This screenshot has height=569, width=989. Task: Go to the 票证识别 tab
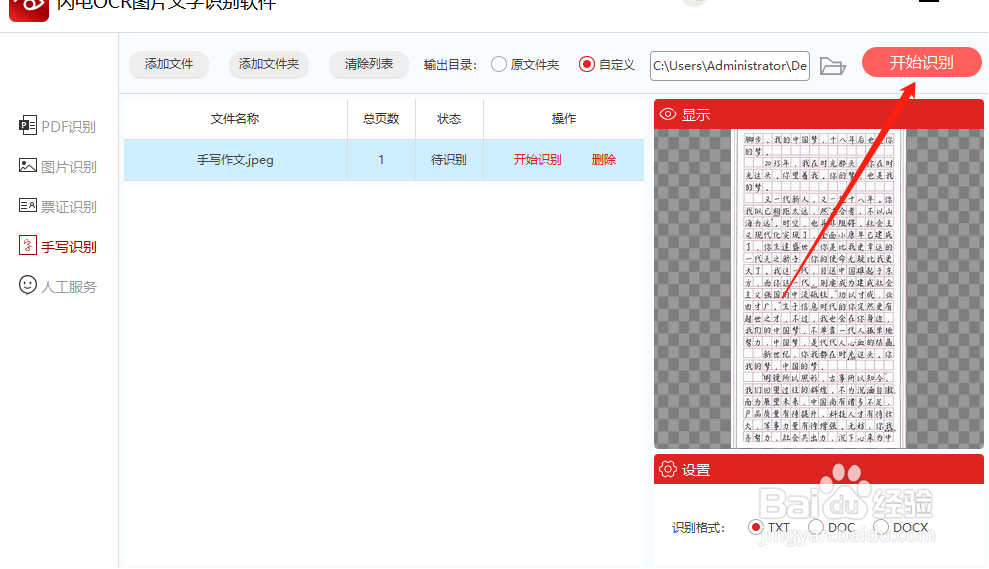pyautogui.click(x=57, y=206)
